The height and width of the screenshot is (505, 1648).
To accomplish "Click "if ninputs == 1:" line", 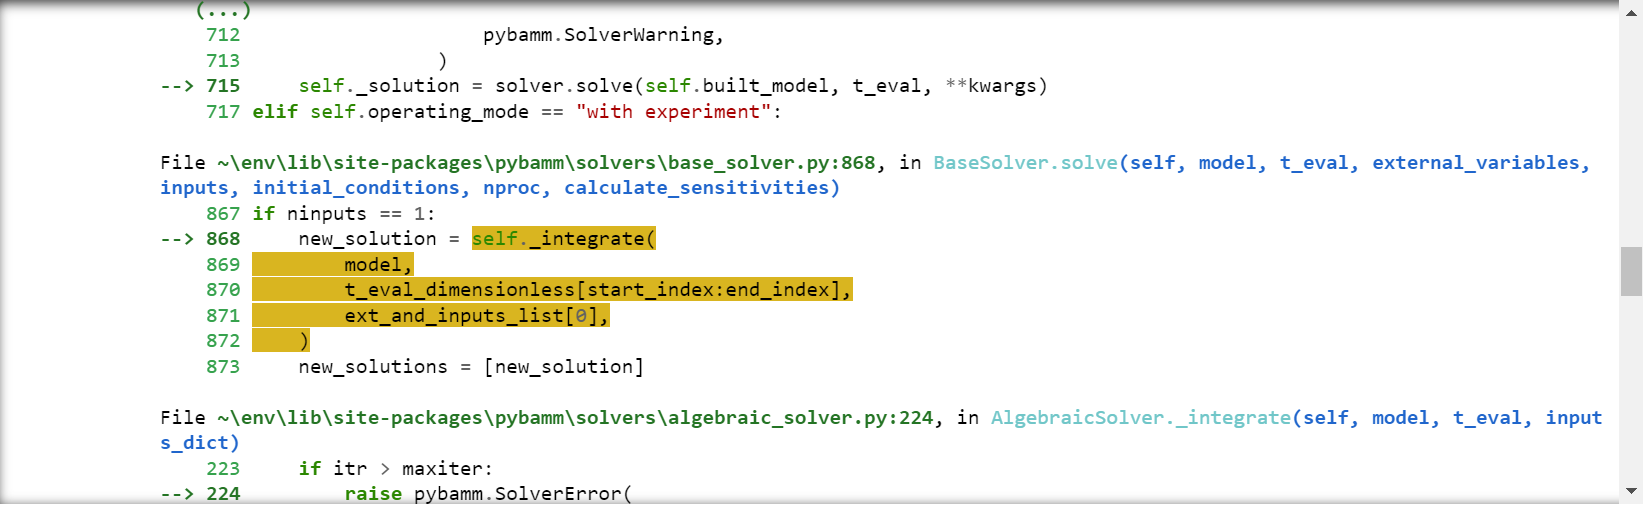I will click(x=344, y=214).
